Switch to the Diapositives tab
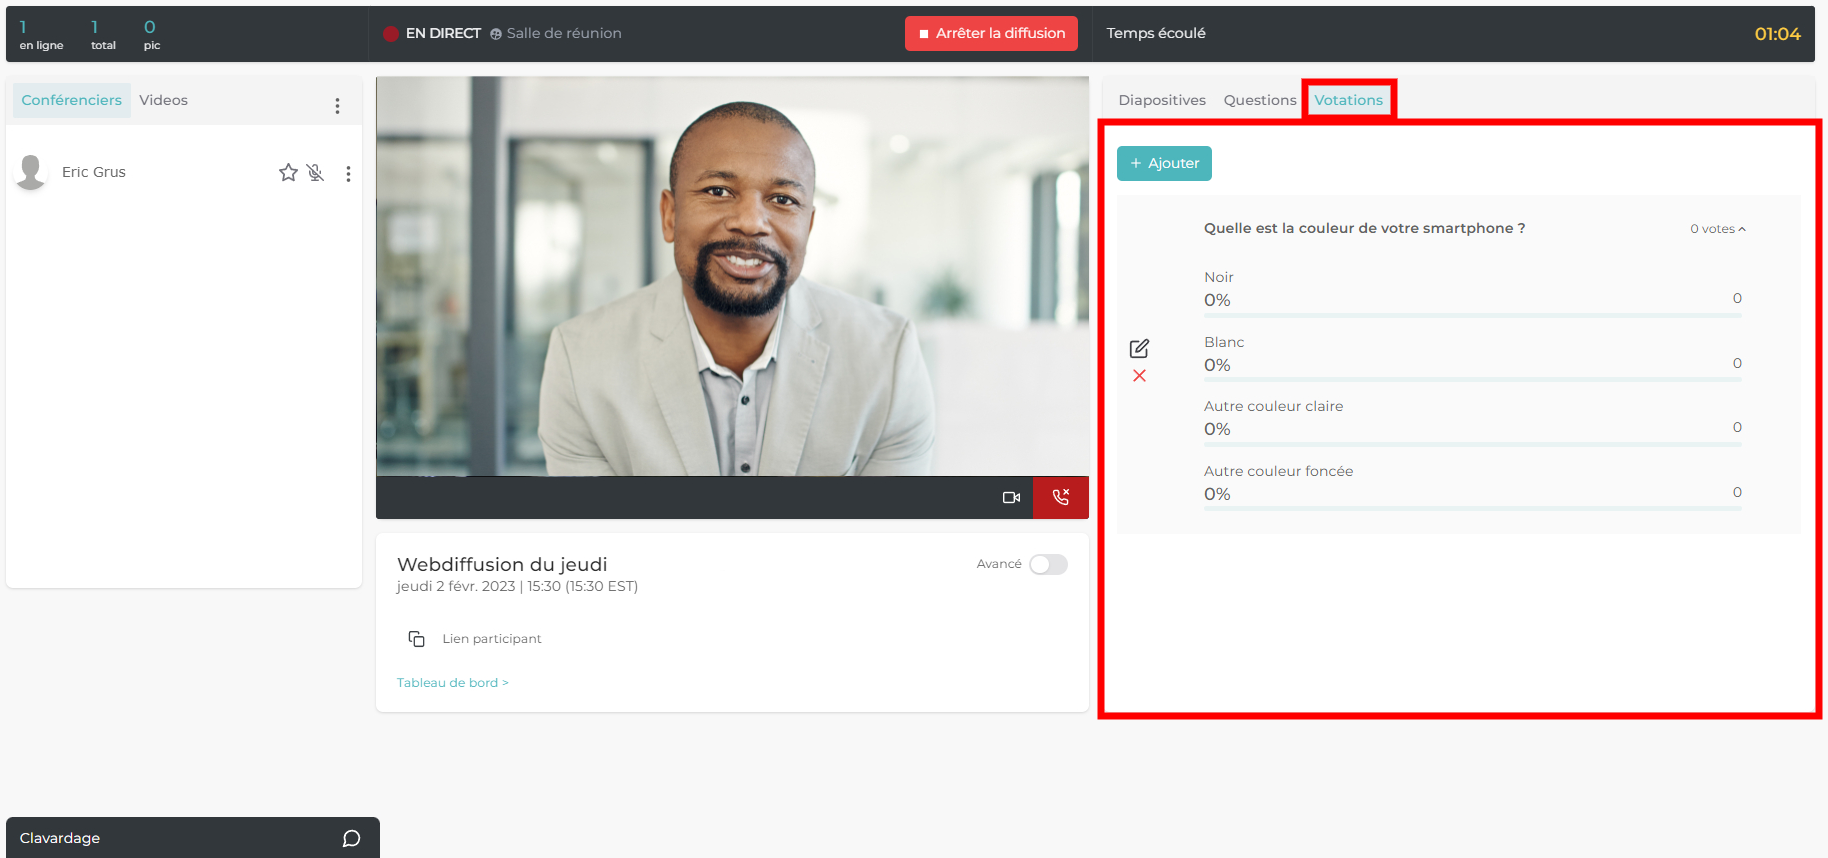Screen dimensions: 1828x858 [x=1161, y=100]
